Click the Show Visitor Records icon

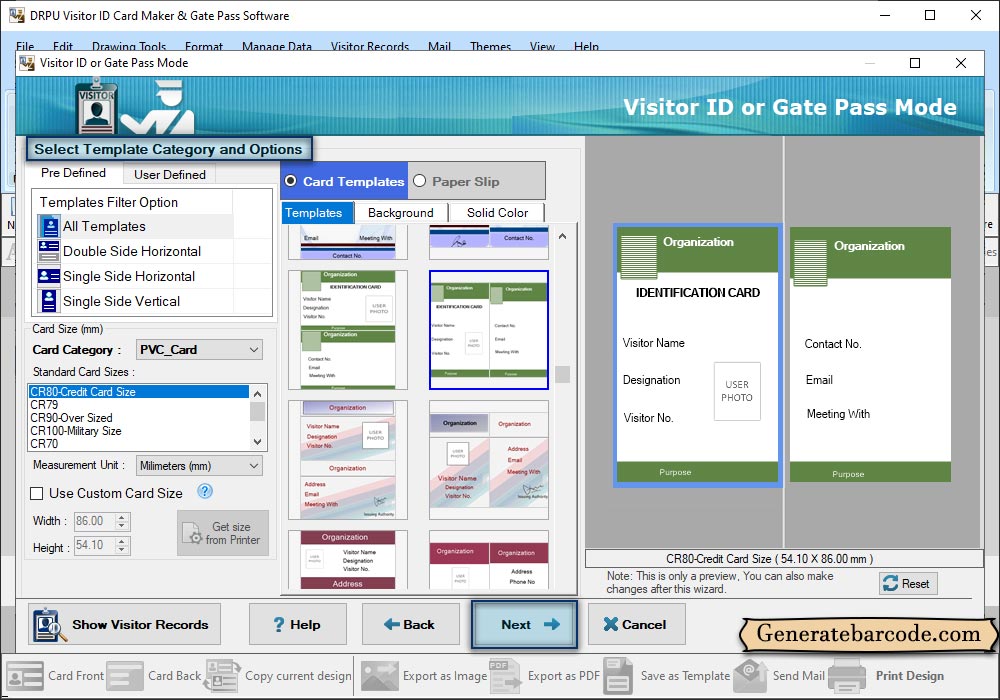49,625
